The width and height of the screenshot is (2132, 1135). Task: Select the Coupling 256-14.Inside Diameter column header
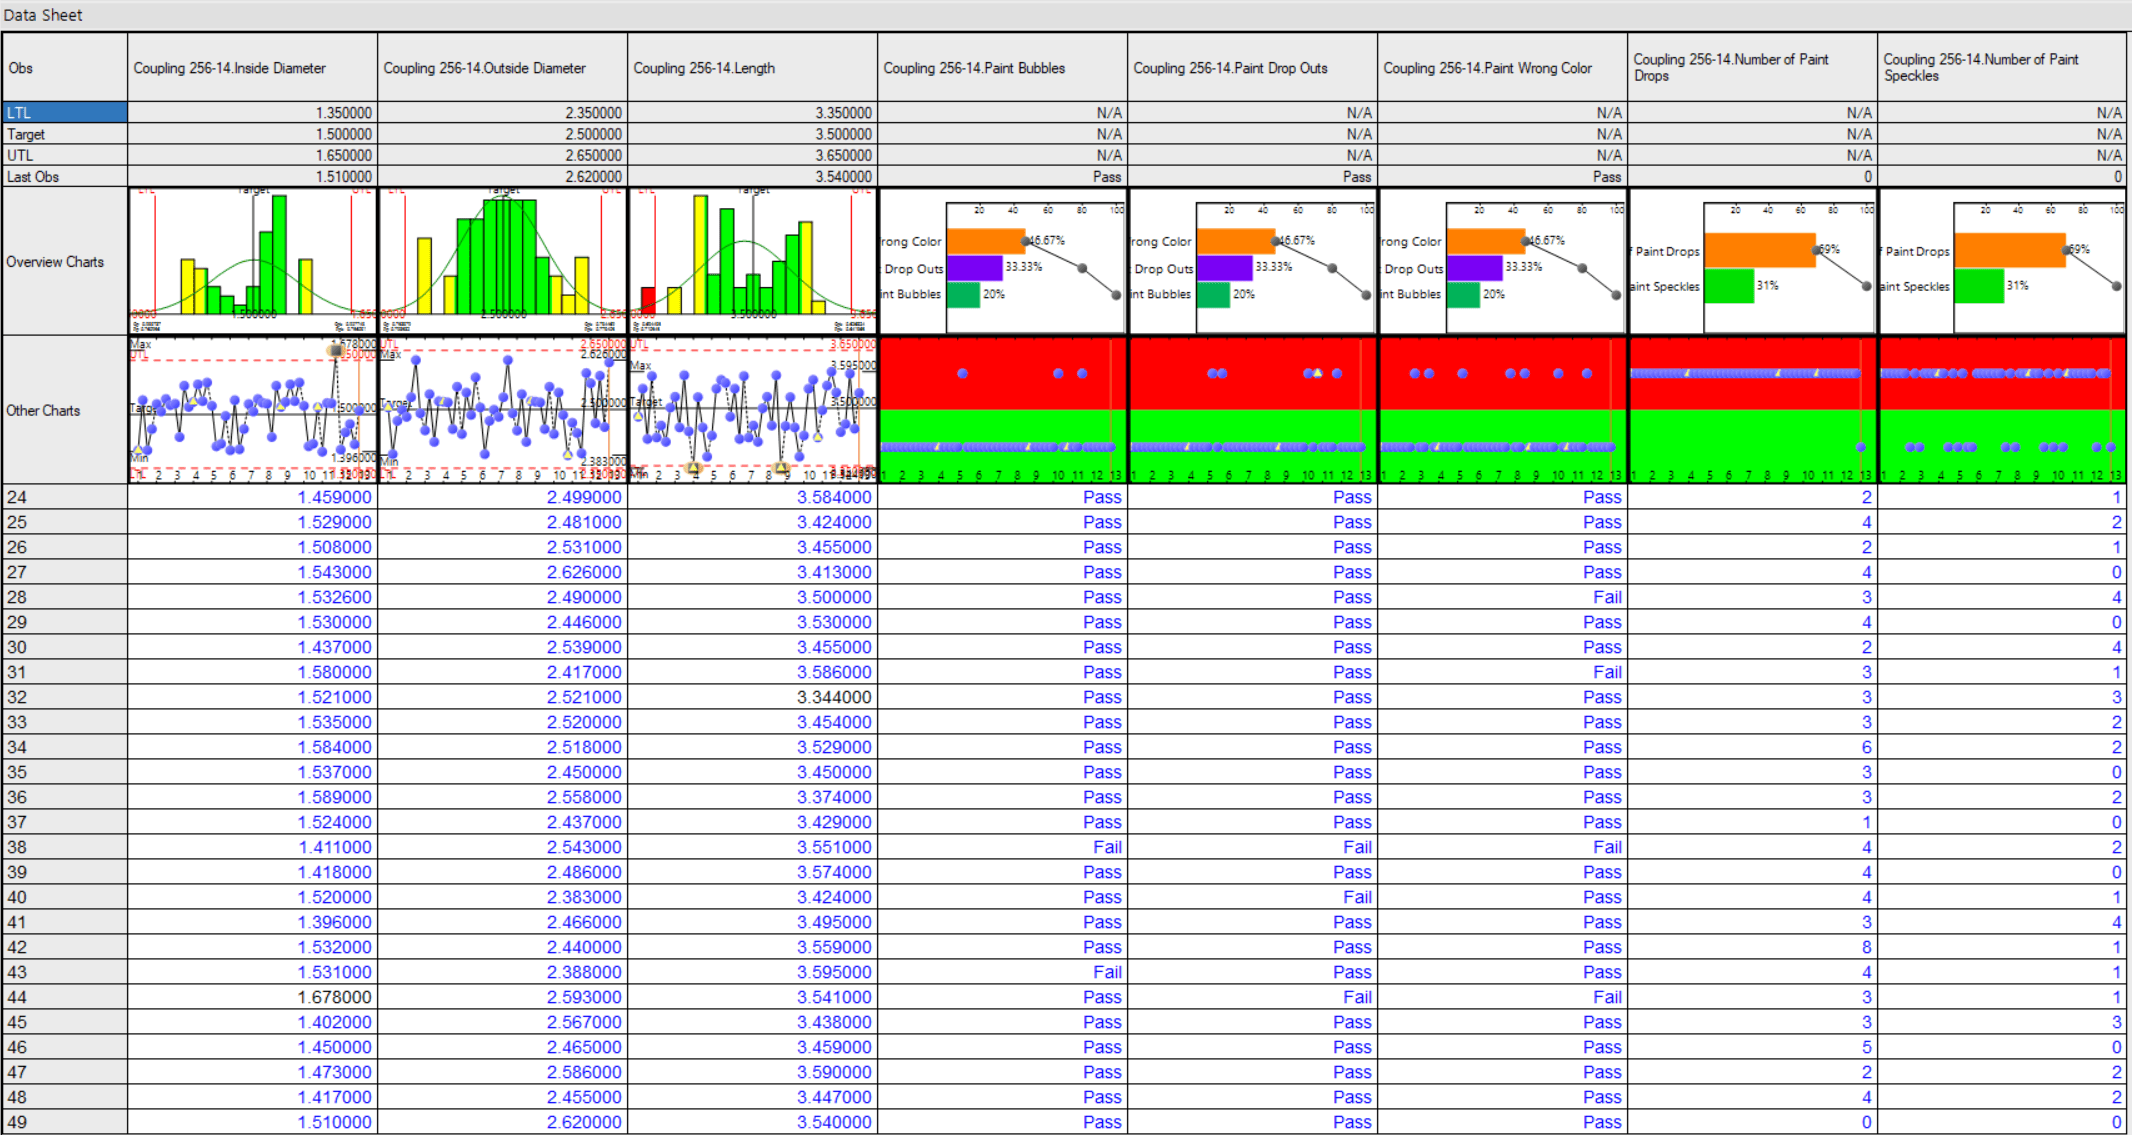253,68
